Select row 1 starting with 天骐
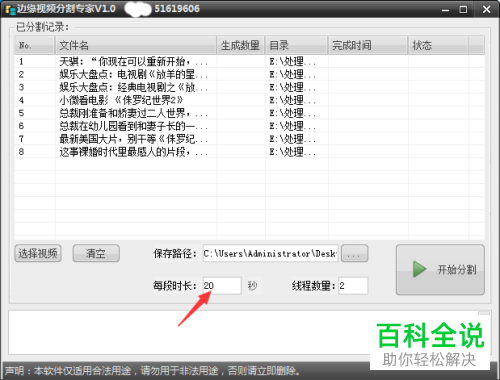The width and height of the screenshot is (500, 380). (249, 61)
